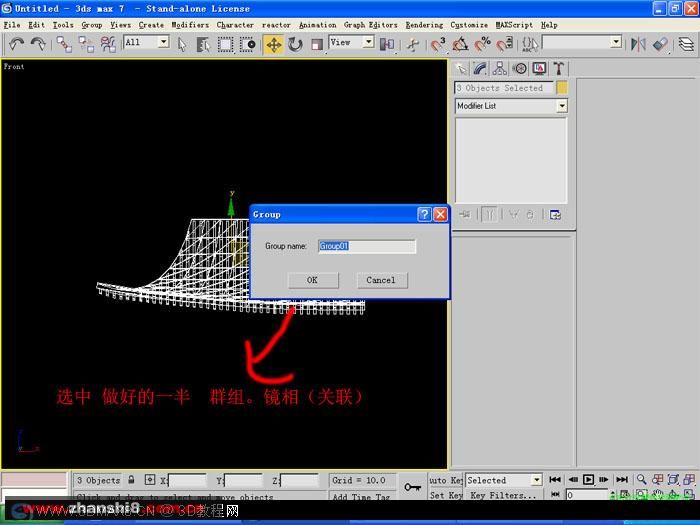Toggle the 3D snap button

(438, 44)
